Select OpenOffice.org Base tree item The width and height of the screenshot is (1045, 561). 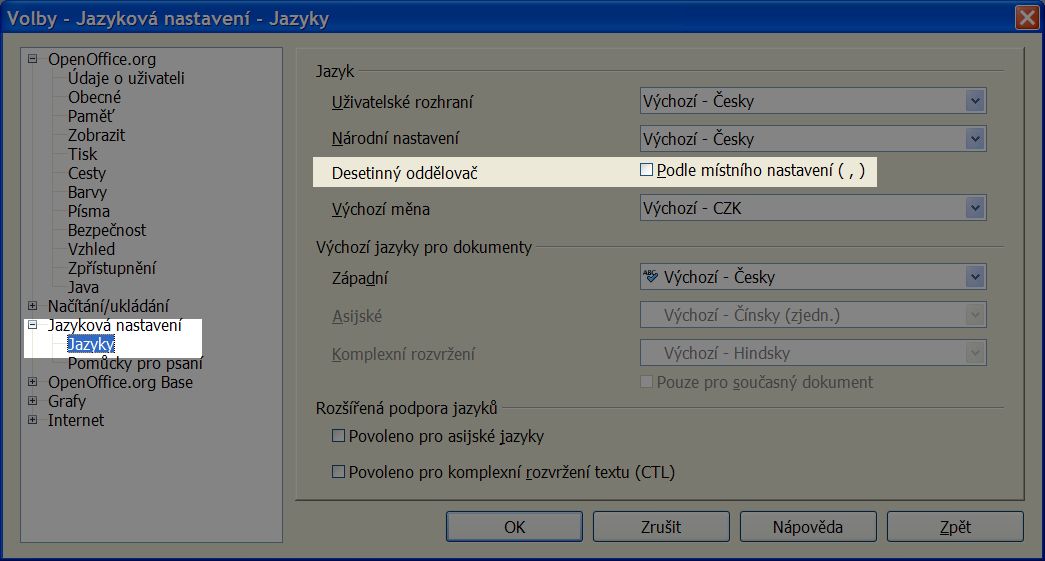point(120,382)
